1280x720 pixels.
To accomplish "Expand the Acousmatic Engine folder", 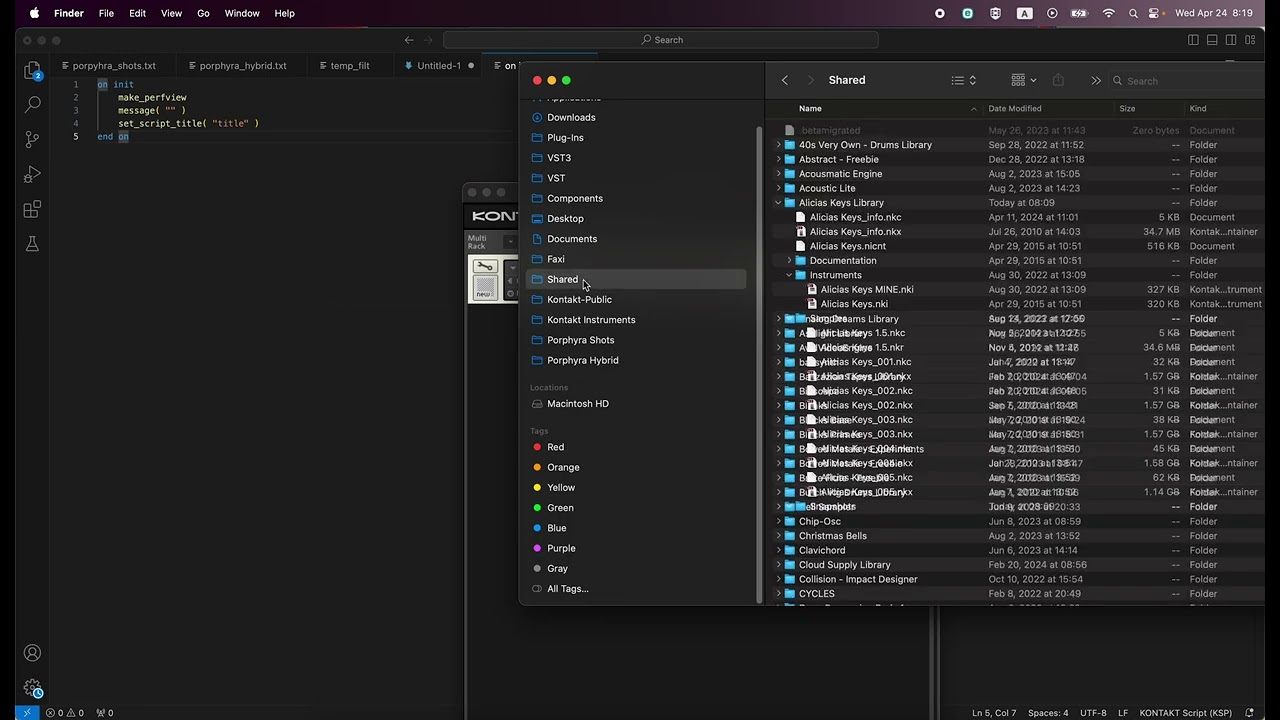I will point(779,174).
